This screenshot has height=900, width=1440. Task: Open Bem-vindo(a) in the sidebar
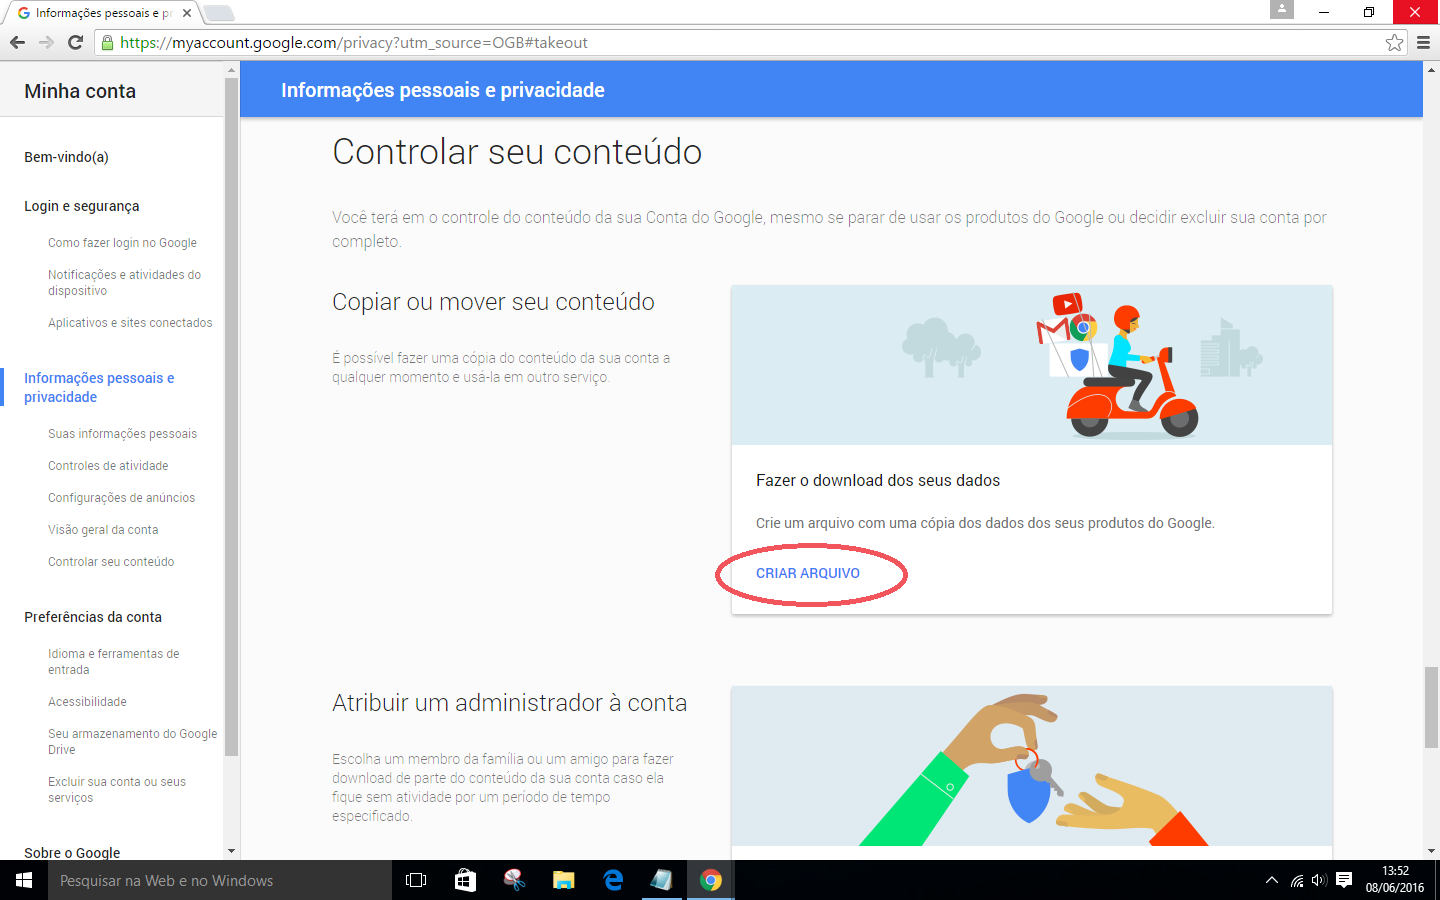(66, 157)
